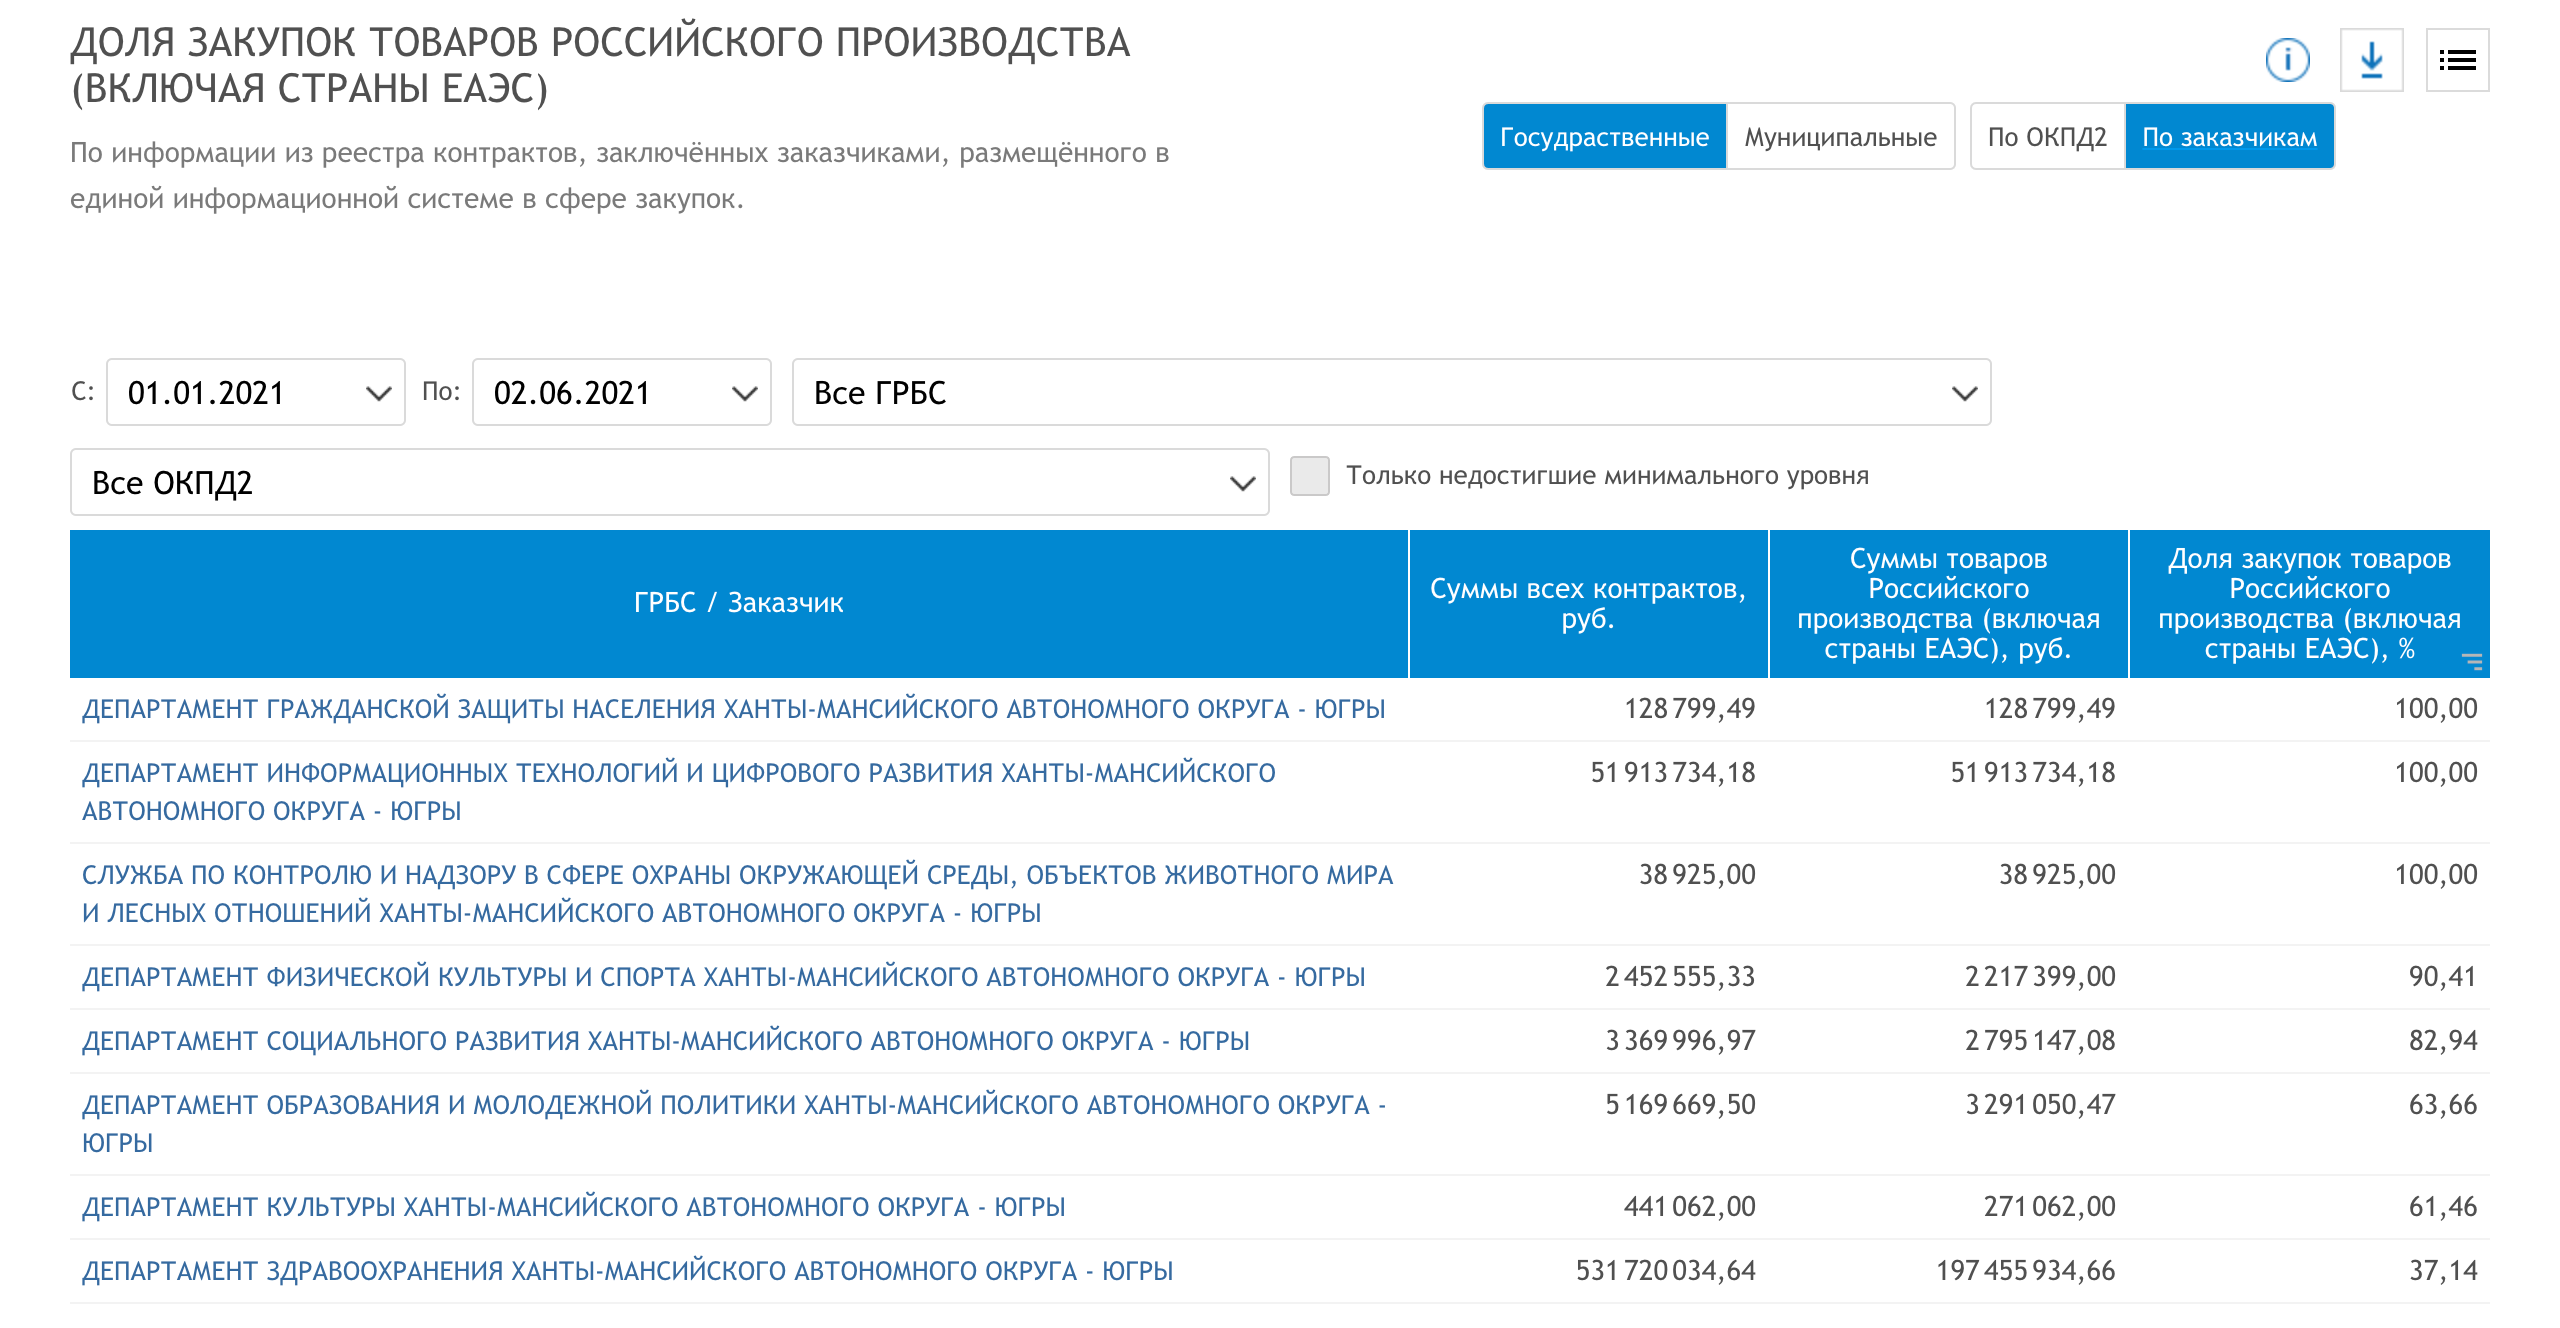
Task: Switch to Государственные tab
Action: (1604, 137)
